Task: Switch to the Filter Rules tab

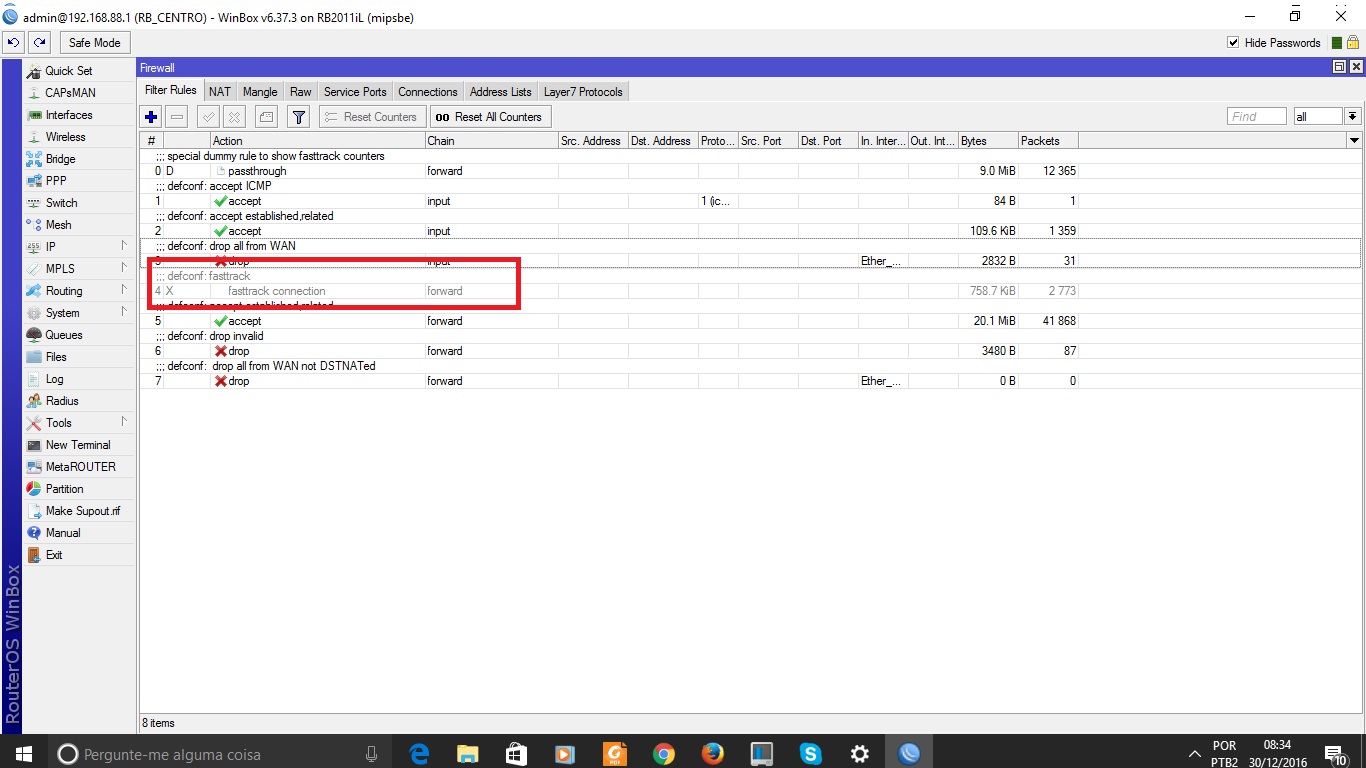Action: point(171,91)
